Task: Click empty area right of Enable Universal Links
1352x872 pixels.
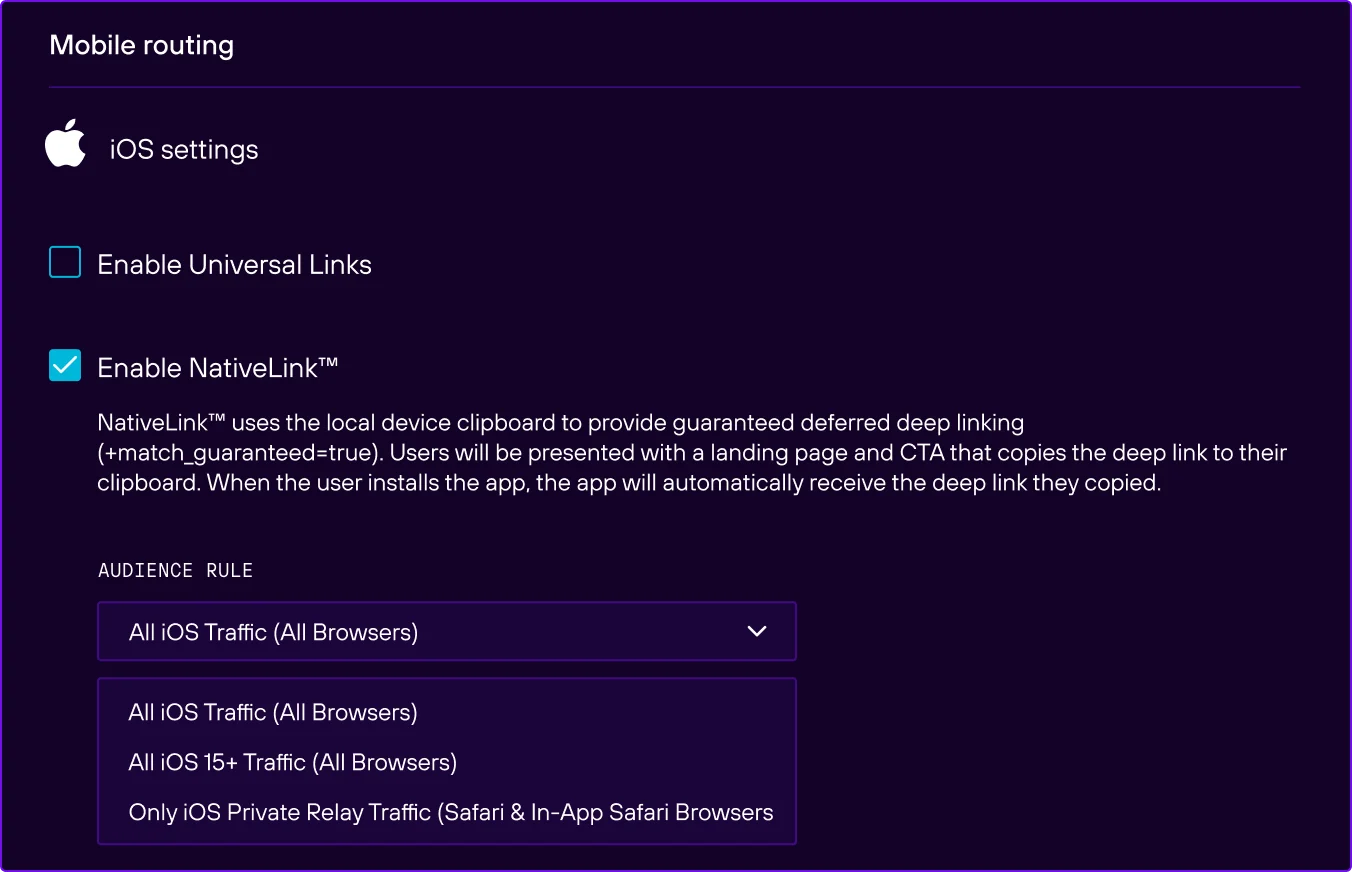Action: [x=800, y=265]
